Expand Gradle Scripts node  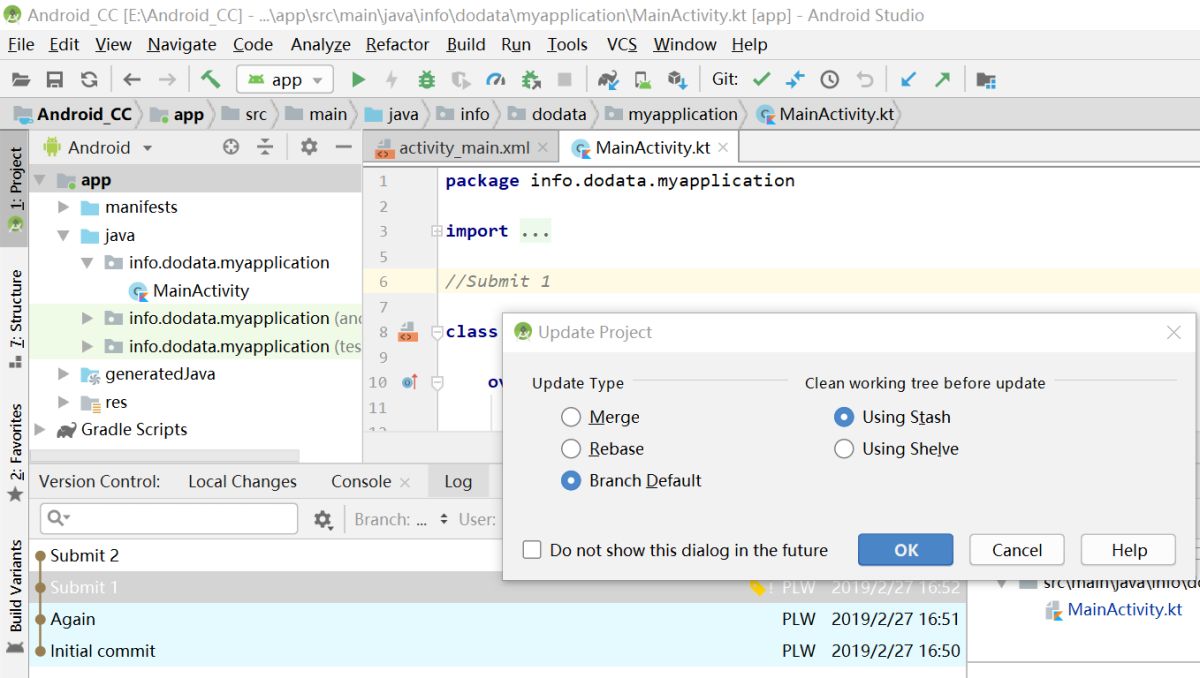(x=40, y=430)
